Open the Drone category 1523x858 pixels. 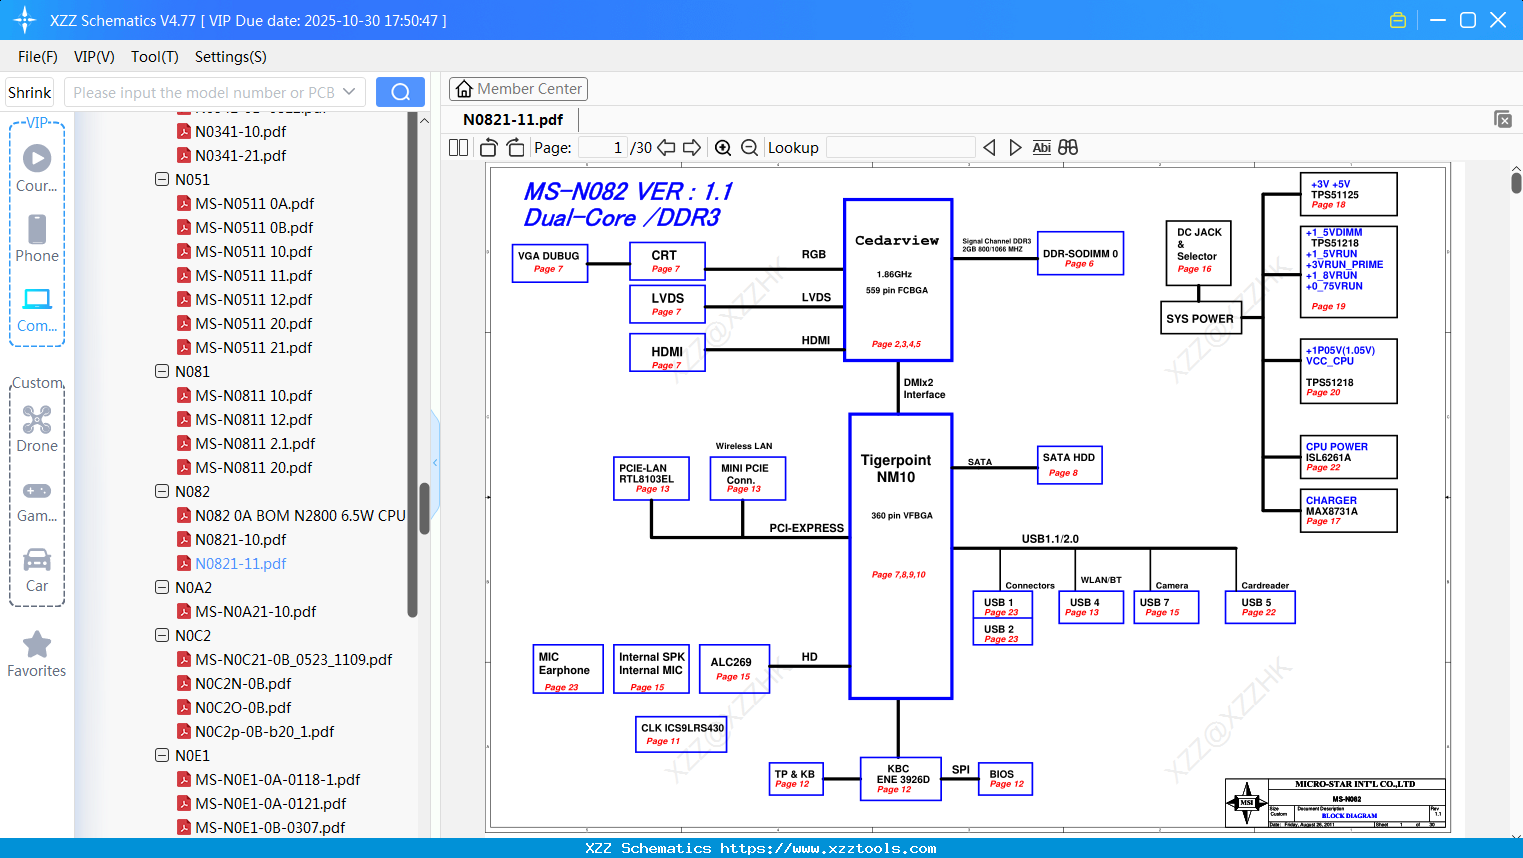(37, 428)
